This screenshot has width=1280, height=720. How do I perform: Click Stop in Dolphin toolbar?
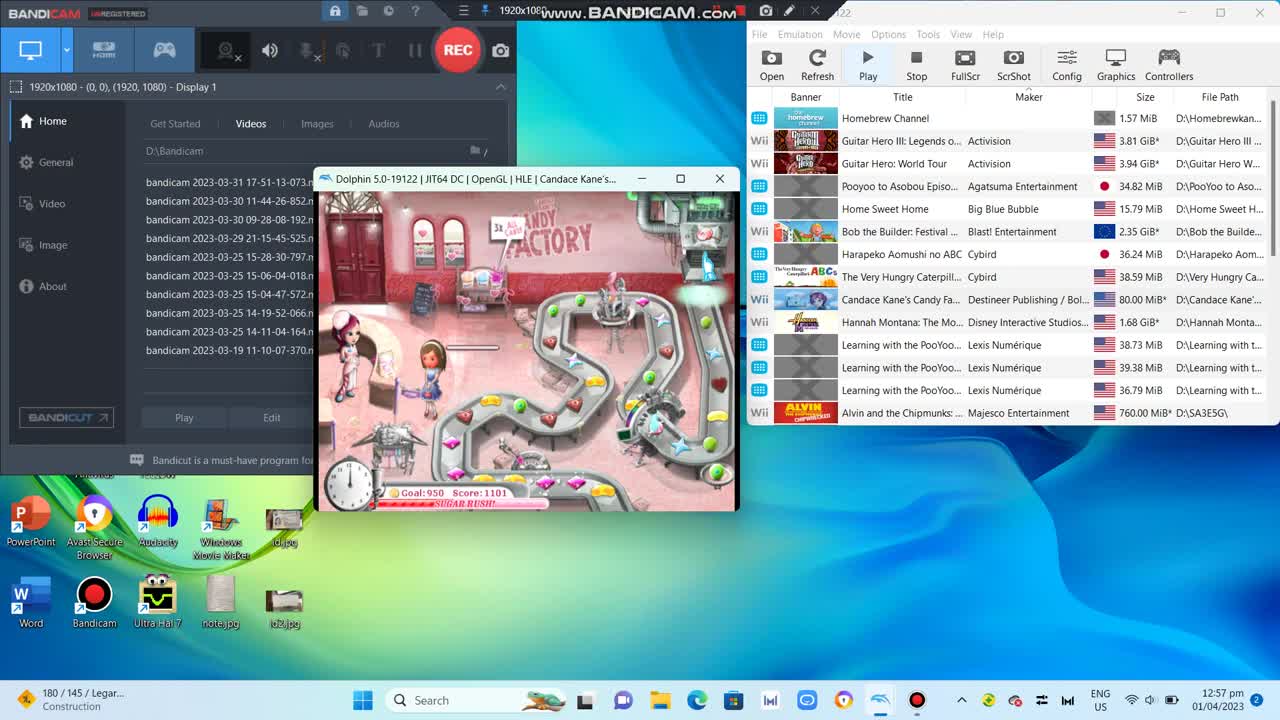click(x=916, y=65)
